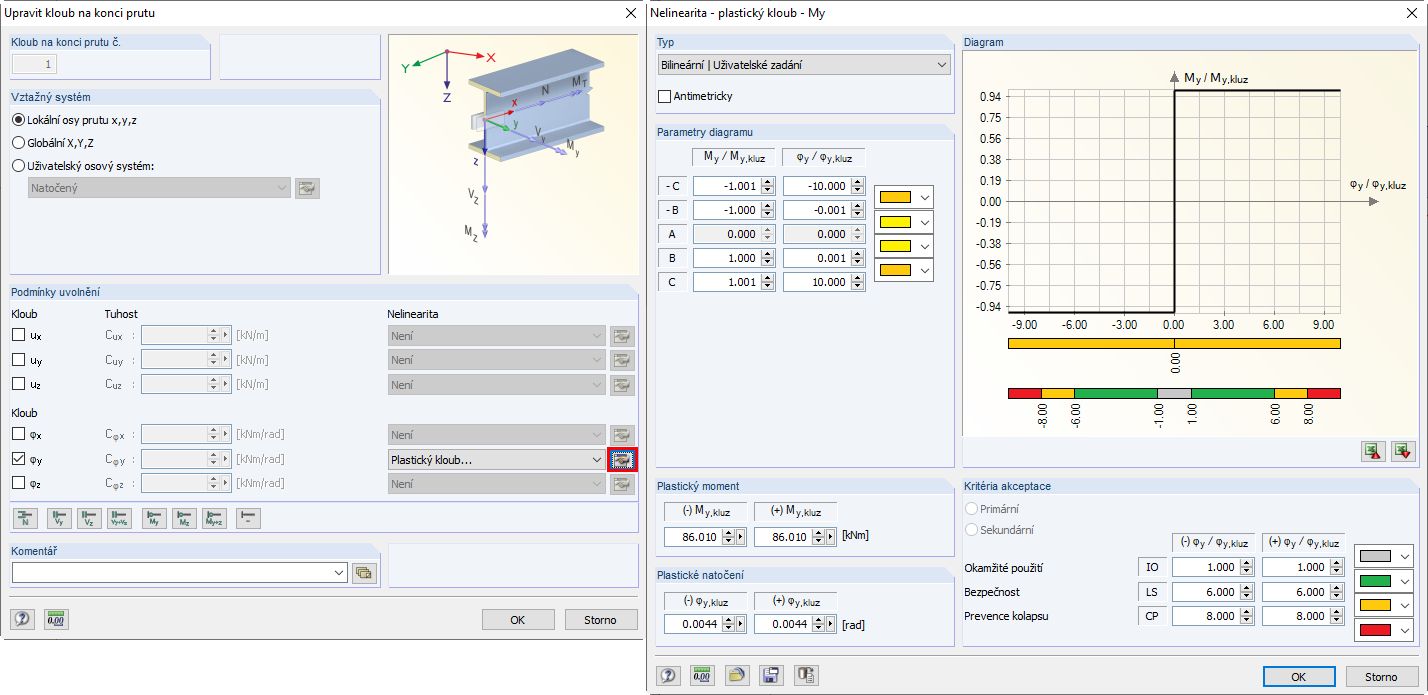
Task: Click the save data floppy disk icon
Action: 771,676
